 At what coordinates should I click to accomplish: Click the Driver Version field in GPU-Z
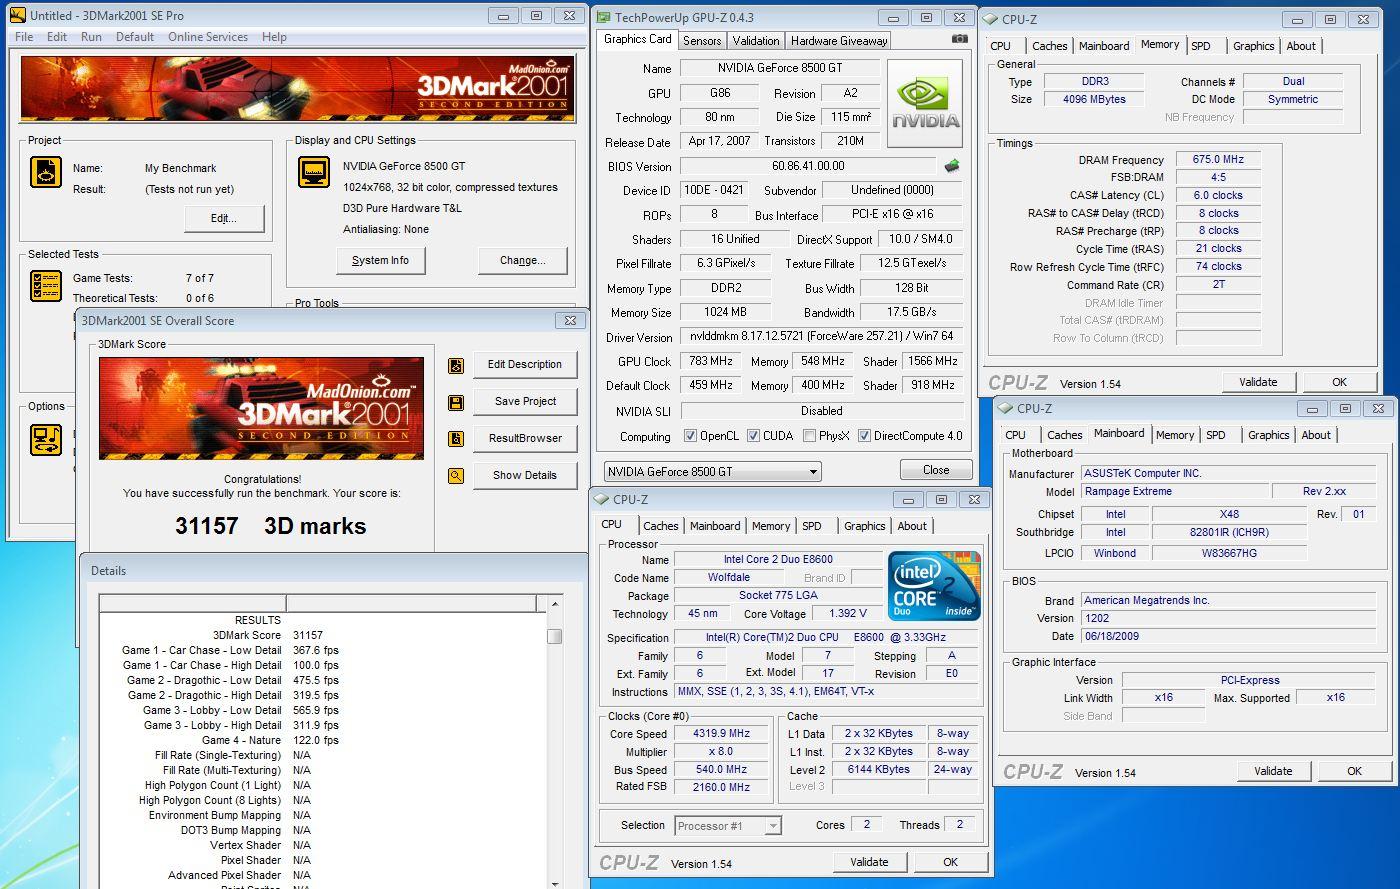pyautogui.click(x=821, y=337)
